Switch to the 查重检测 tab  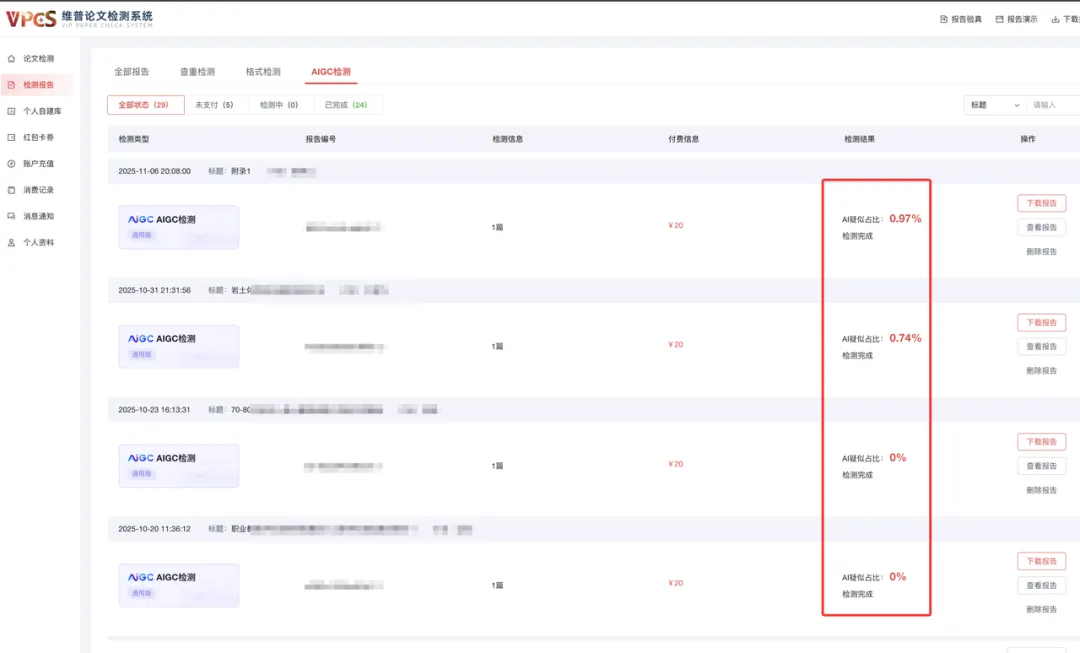197,72
